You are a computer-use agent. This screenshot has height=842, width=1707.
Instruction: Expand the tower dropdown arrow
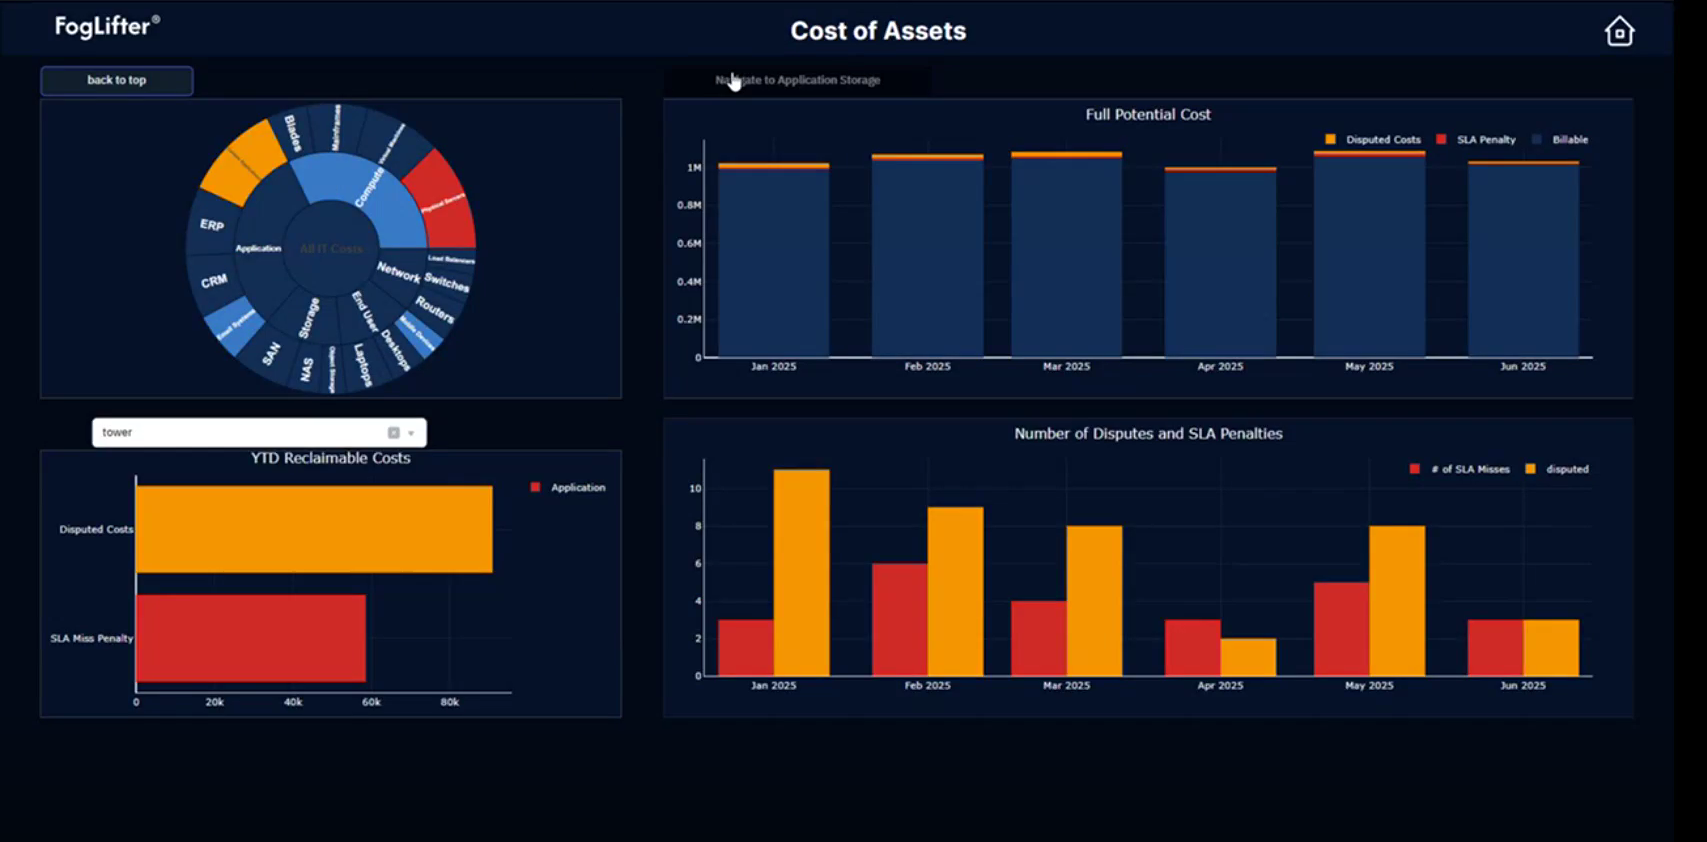tap(411, 433)
